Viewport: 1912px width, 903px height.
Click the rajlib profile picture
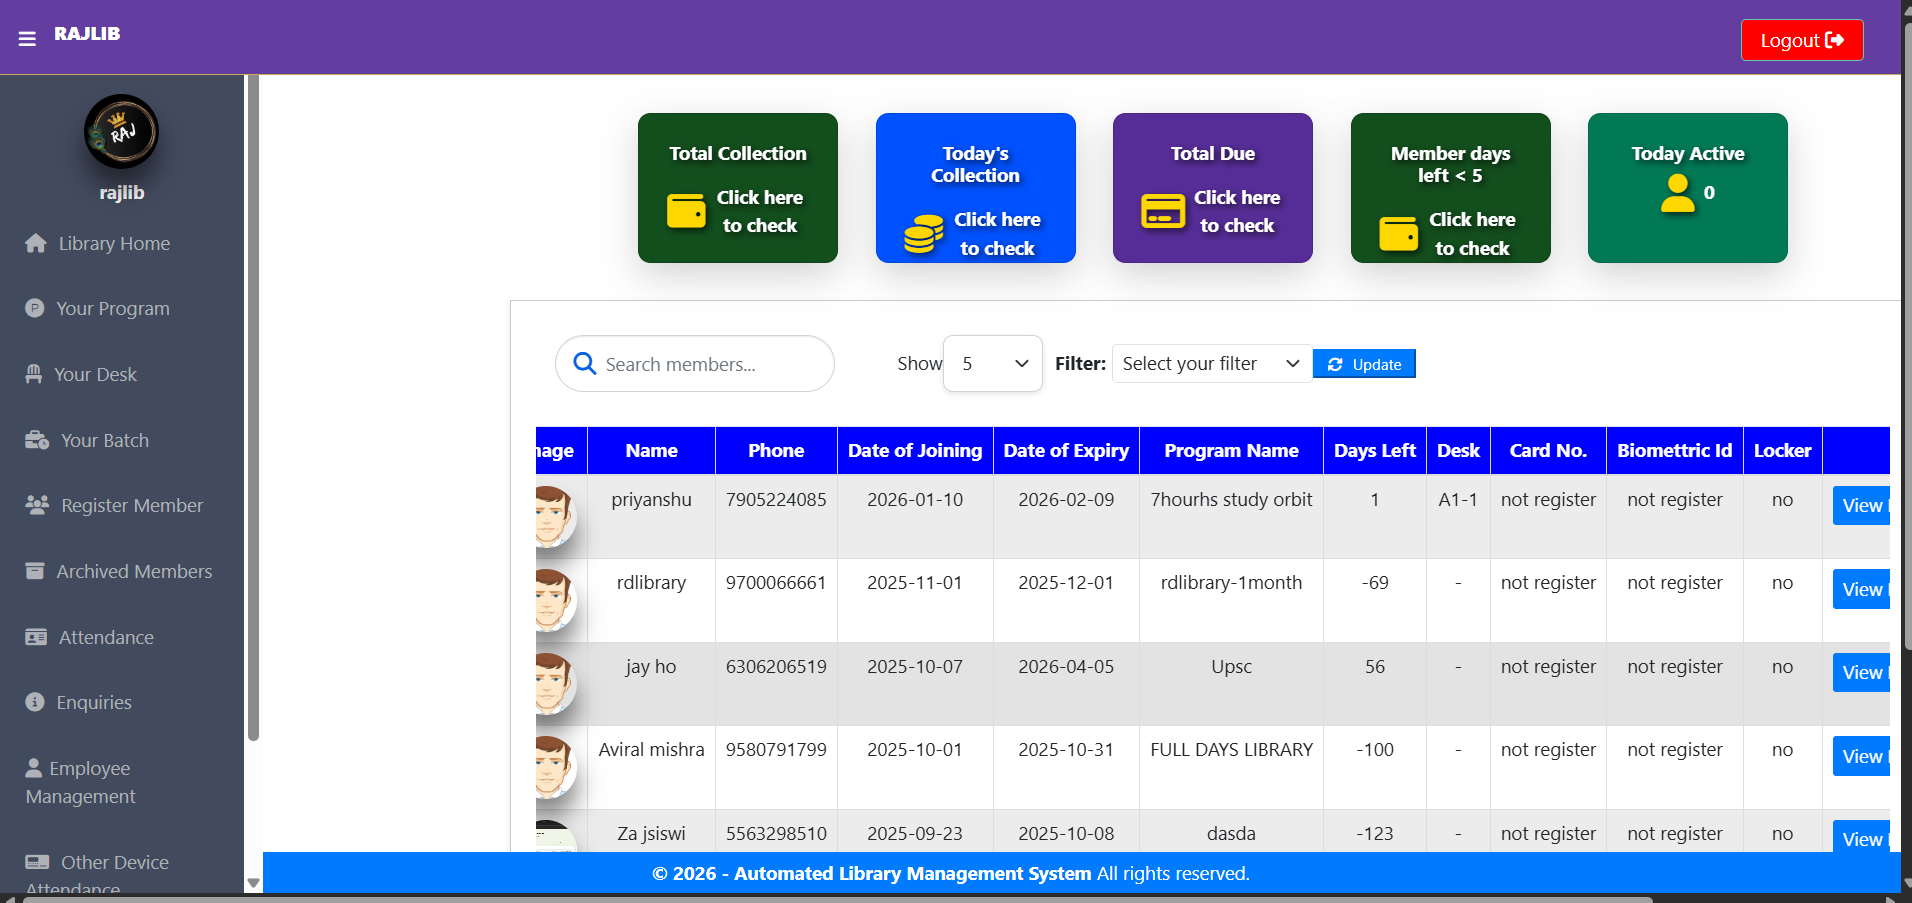pyautogui.click(x=121, y=131)
